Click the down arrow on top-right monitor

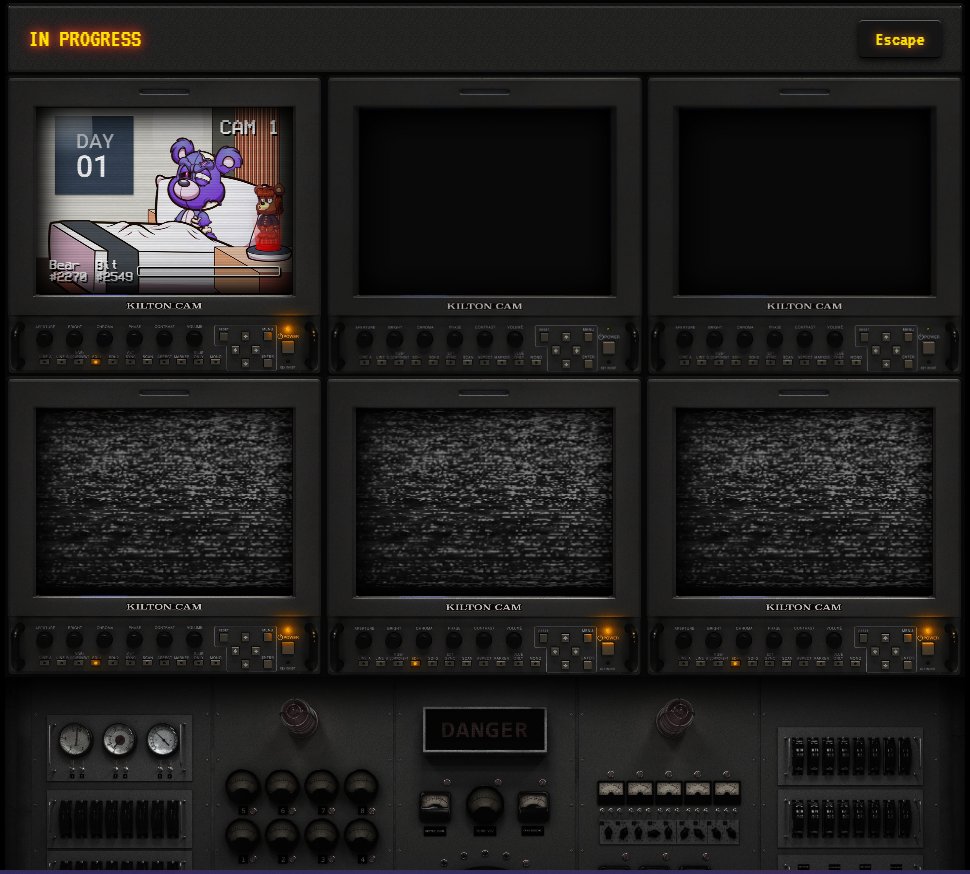[x=886, y=364]
